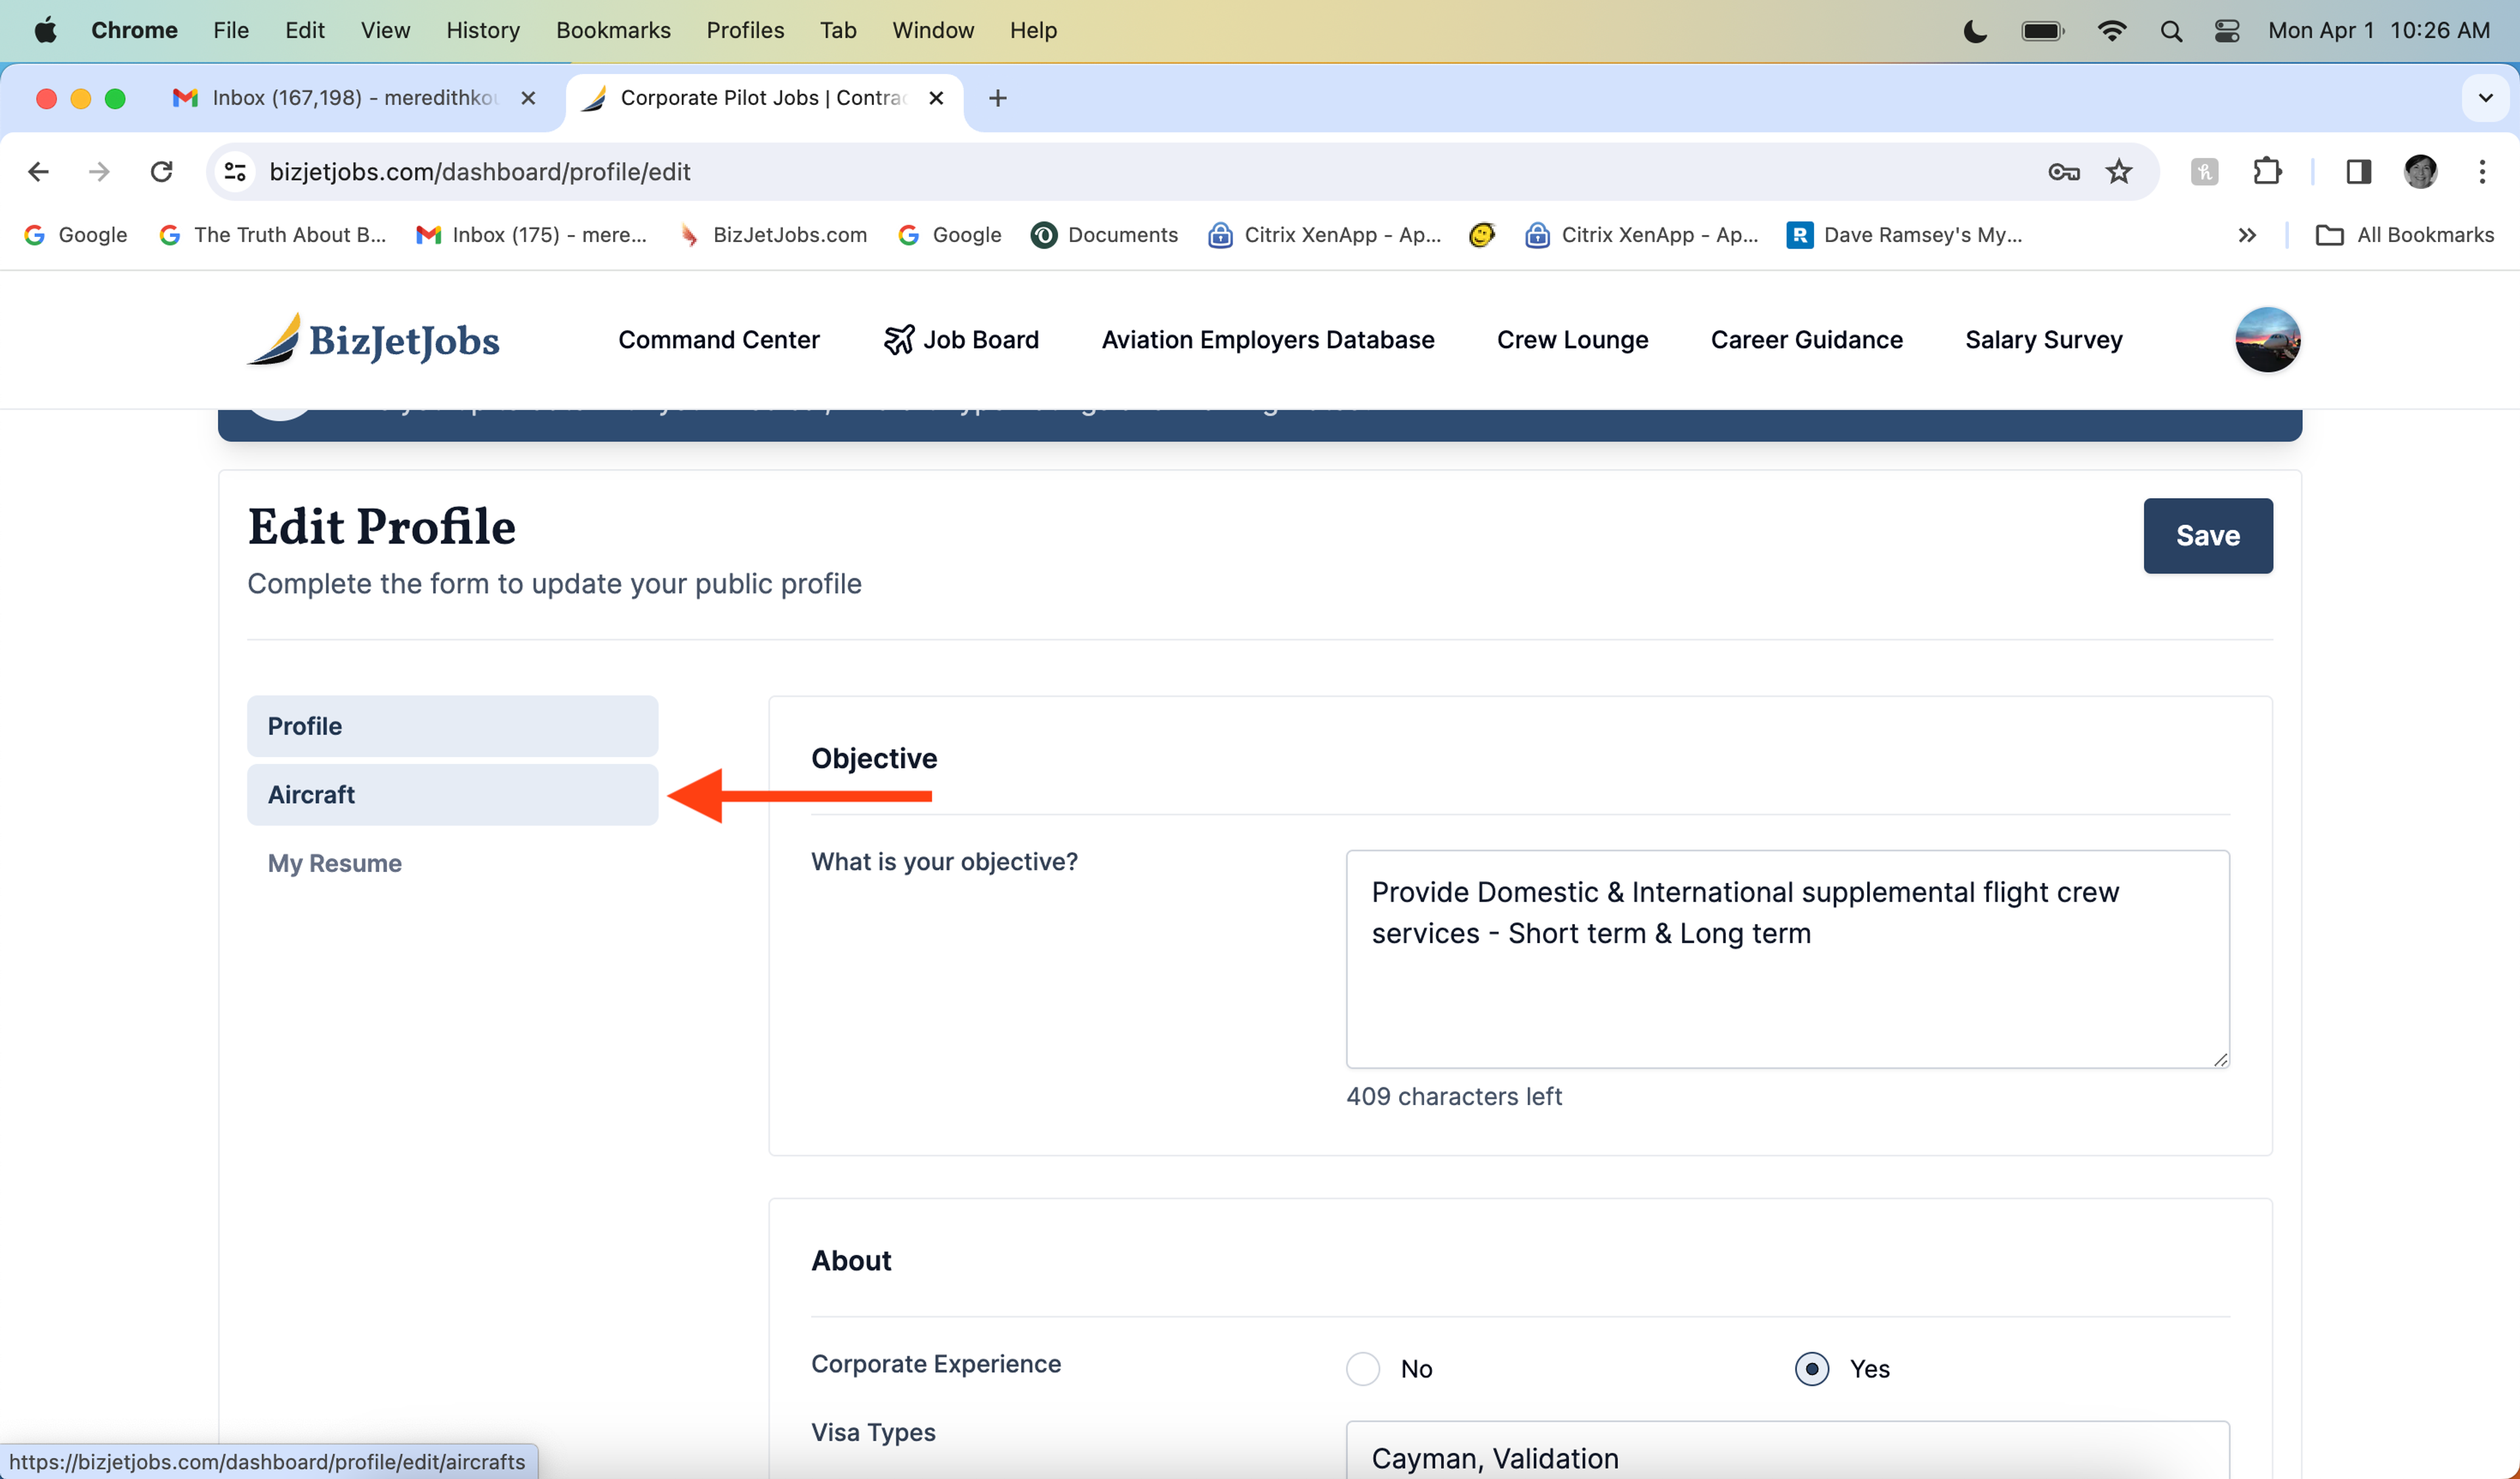Open macOS Control Center icon

point(2226,31)
